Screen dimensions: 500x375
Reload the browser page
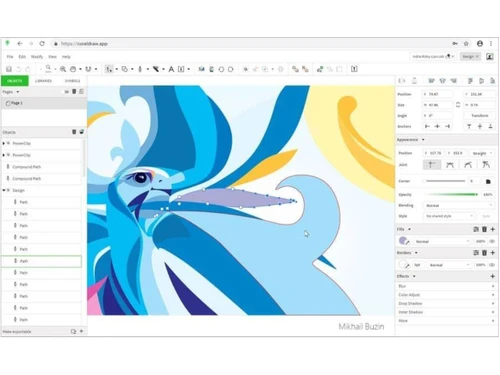(x=42, y=44)
